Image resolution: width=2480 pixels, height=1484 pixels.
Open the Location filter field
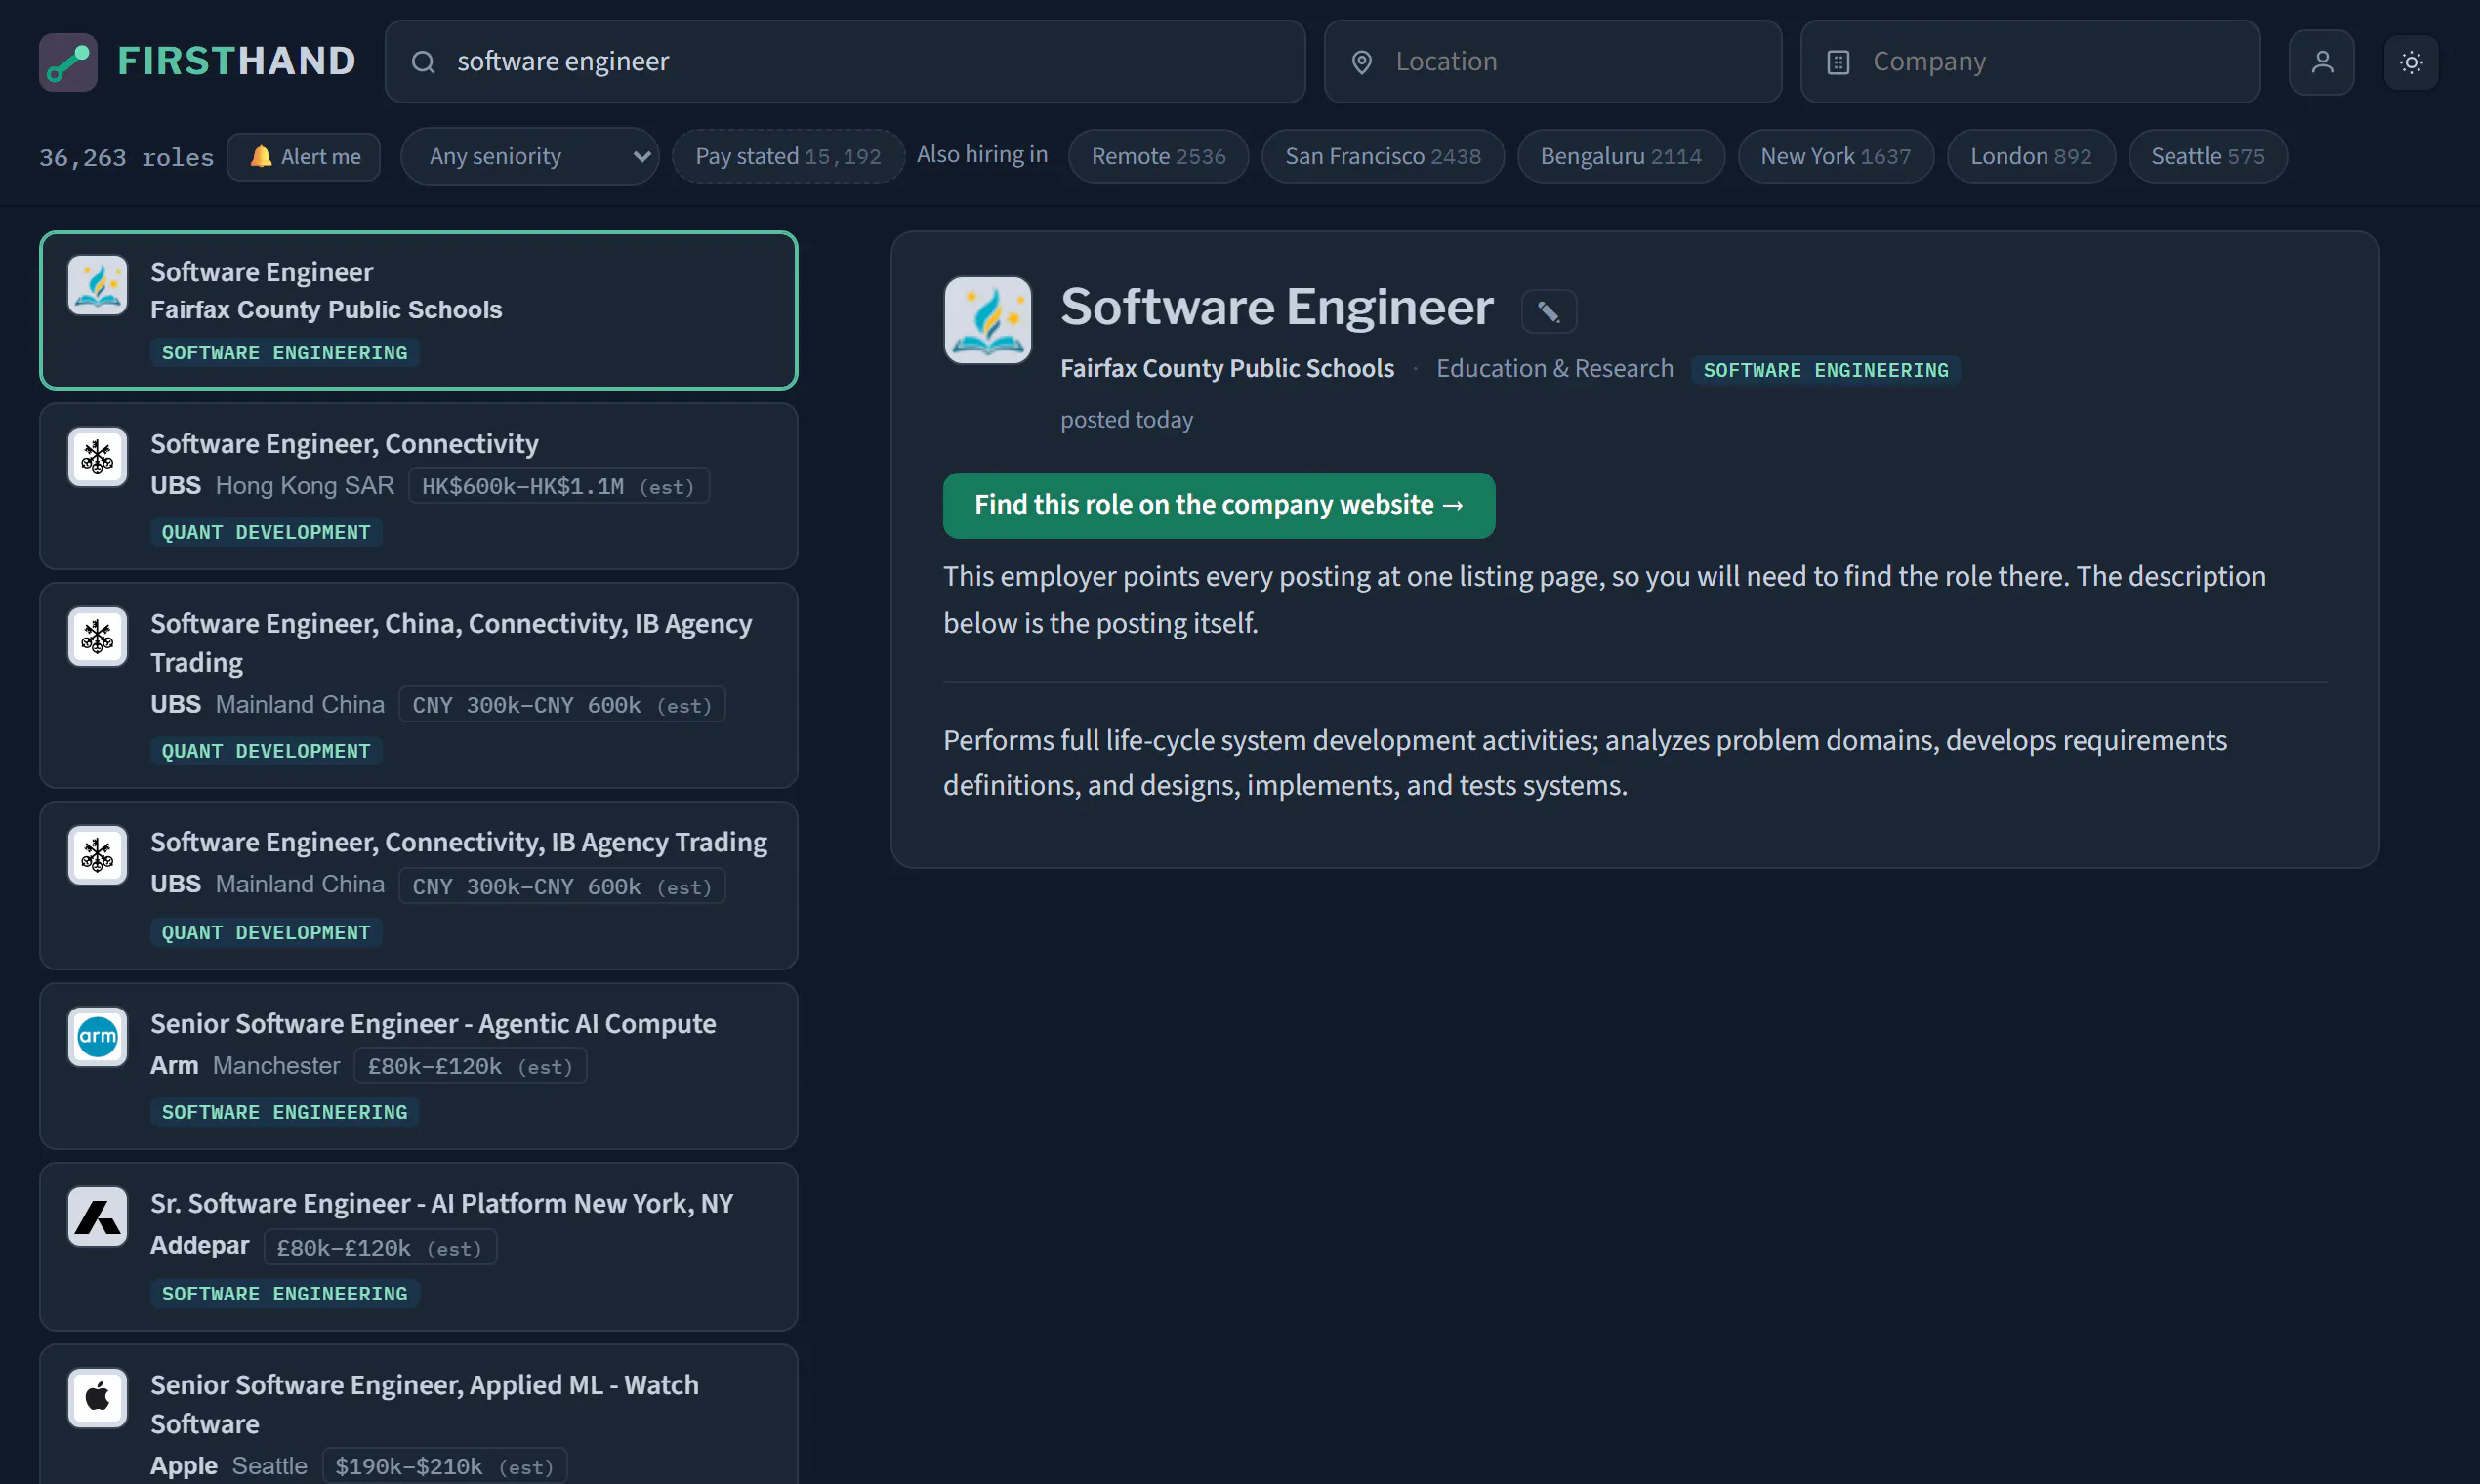tap(1552, 62)
